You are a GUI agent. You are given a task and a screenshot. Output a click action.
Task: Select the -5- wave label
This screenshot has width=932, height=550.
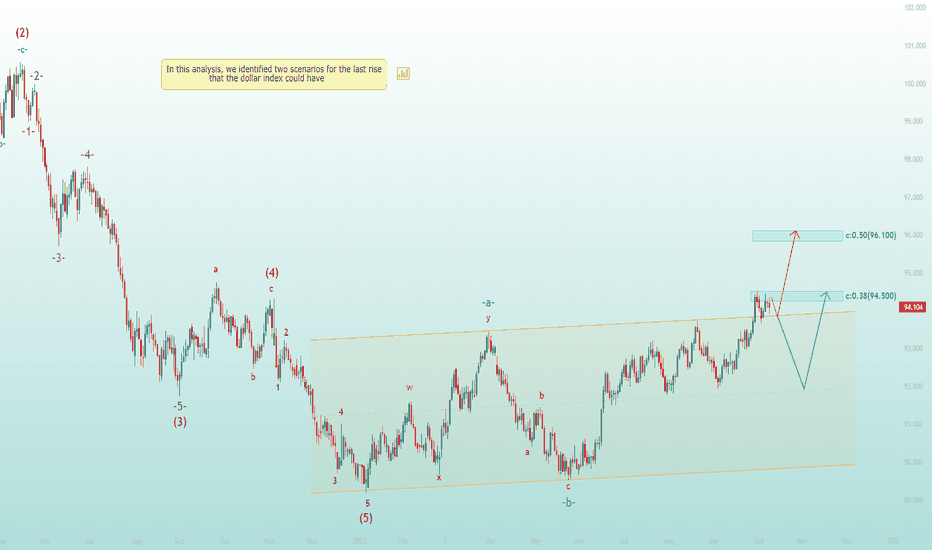point(180,407)
